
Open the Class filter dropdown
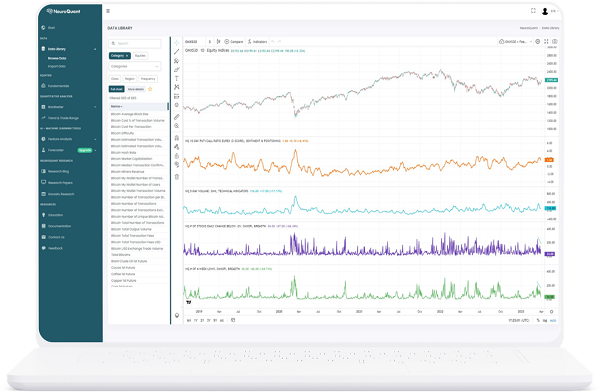click(x=115, y=79)
